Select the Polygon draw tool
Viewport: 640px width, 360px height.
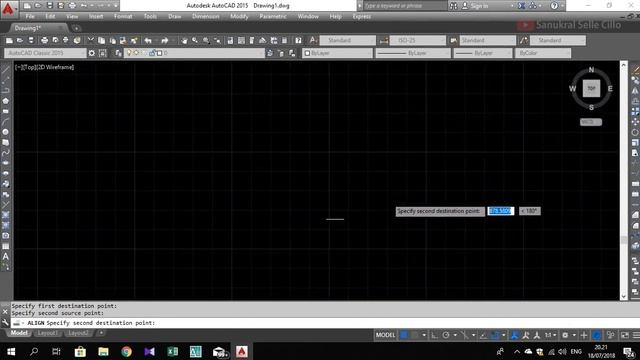[x=6, y=101]
